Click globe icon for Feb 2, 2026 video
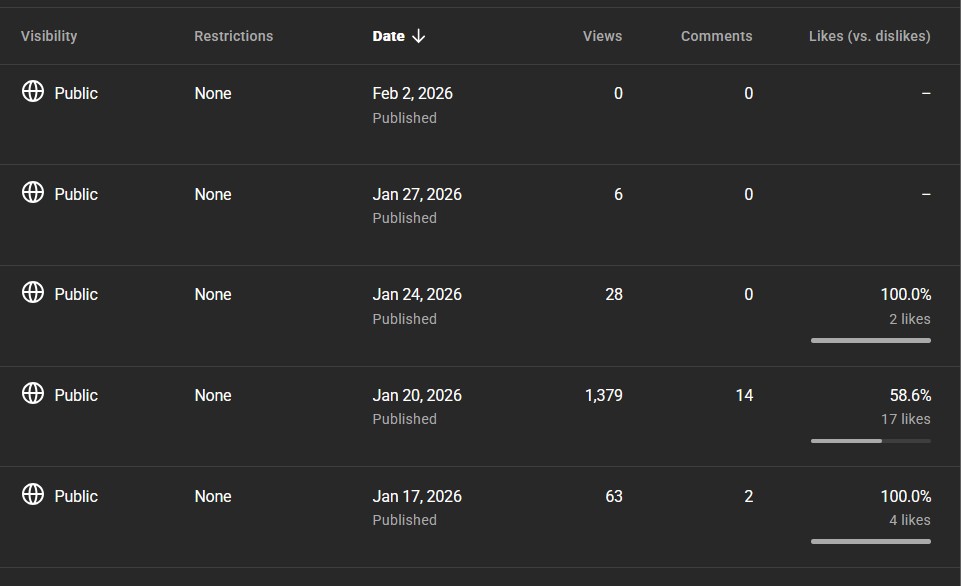The image size is (961, 586). click(33, 92)
